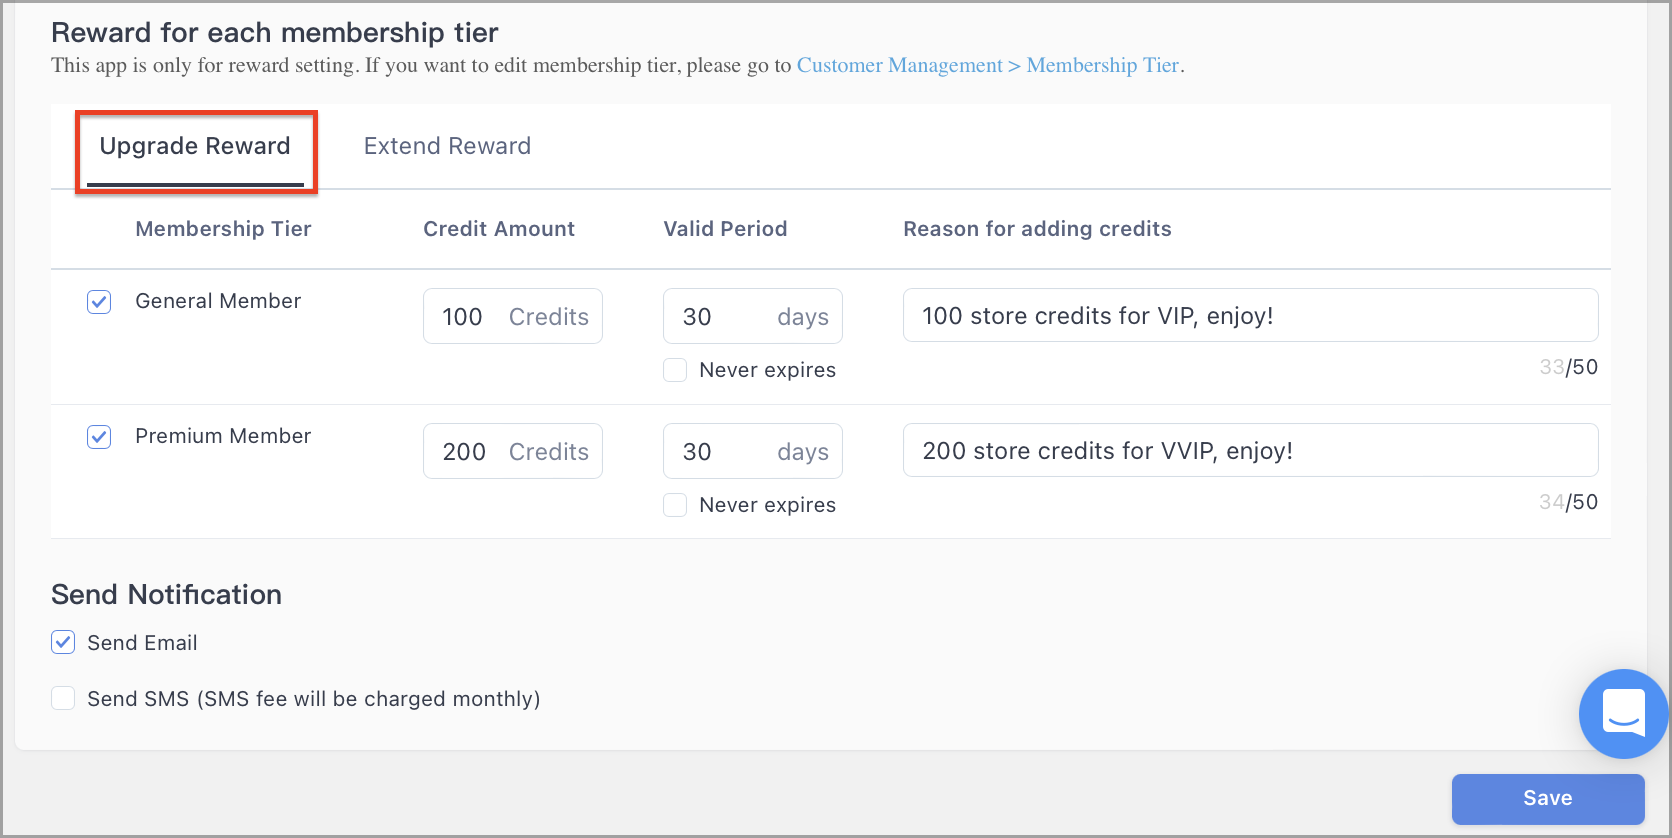1672x838 pixels.
Task: Click the Reward for each membership tier heading
Action: (x=274, y=32)
